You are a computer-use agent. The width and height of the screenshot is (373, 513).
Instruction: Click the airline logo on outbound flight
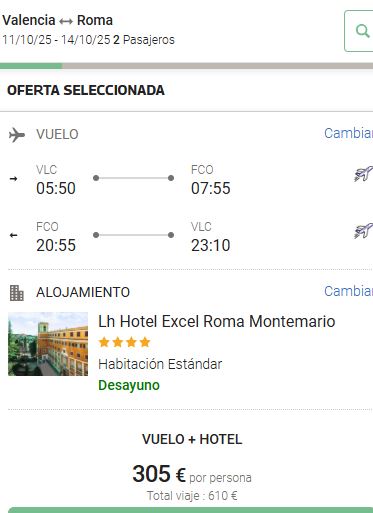(x=363, y=173)
